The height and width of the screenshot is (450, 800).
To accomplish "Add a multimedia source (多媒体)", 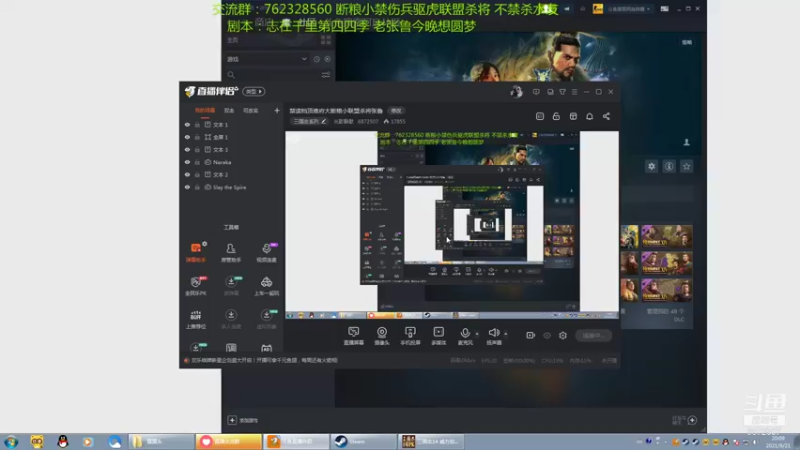I will click(438, 336).
